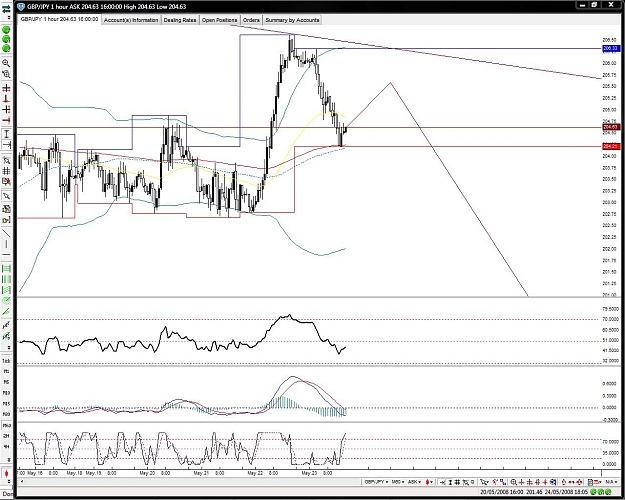Switch to the M15 timeframe
Viewport: 625px width, 500px height.
tap(6, 404)
